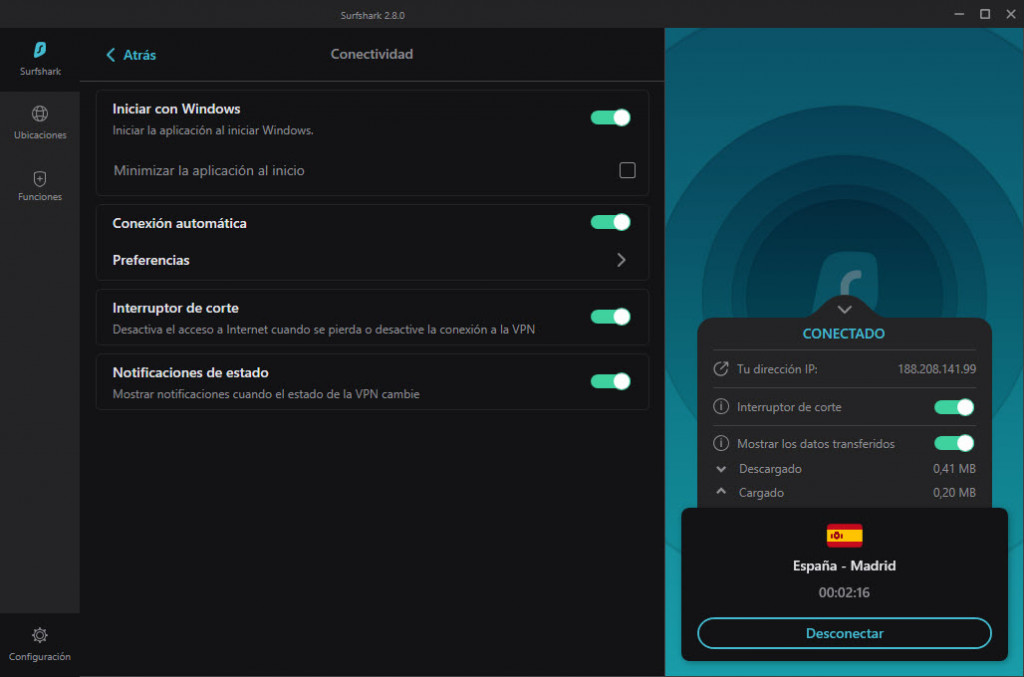Collapse the connection details chevron above CONECTADO

[x=844, y=309]
